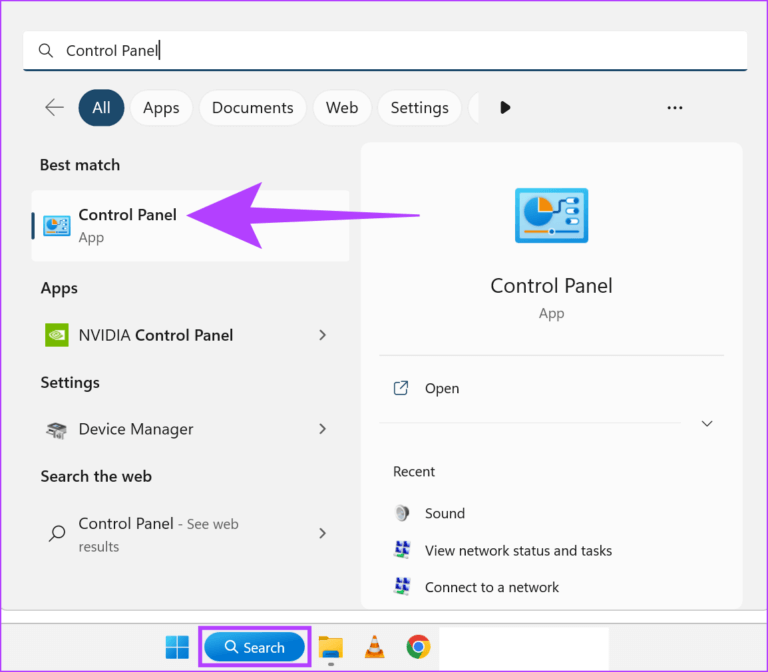Open View network status and tasks
The image size is (768, 672).
click(518, 551)
